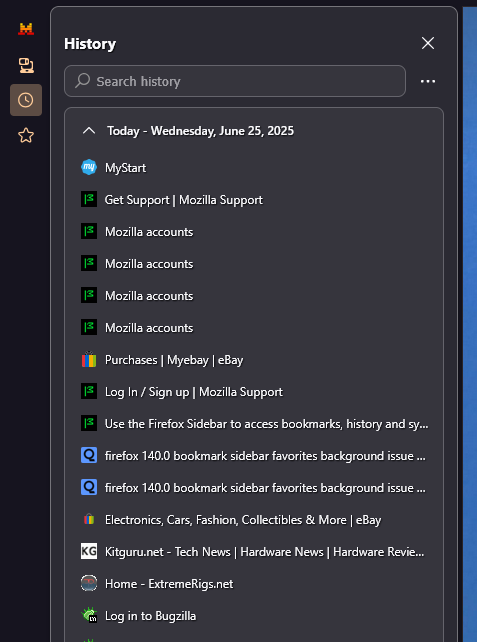Click the Bugzilla bug favicon
The image size is (477, 642).
[89, 615]
